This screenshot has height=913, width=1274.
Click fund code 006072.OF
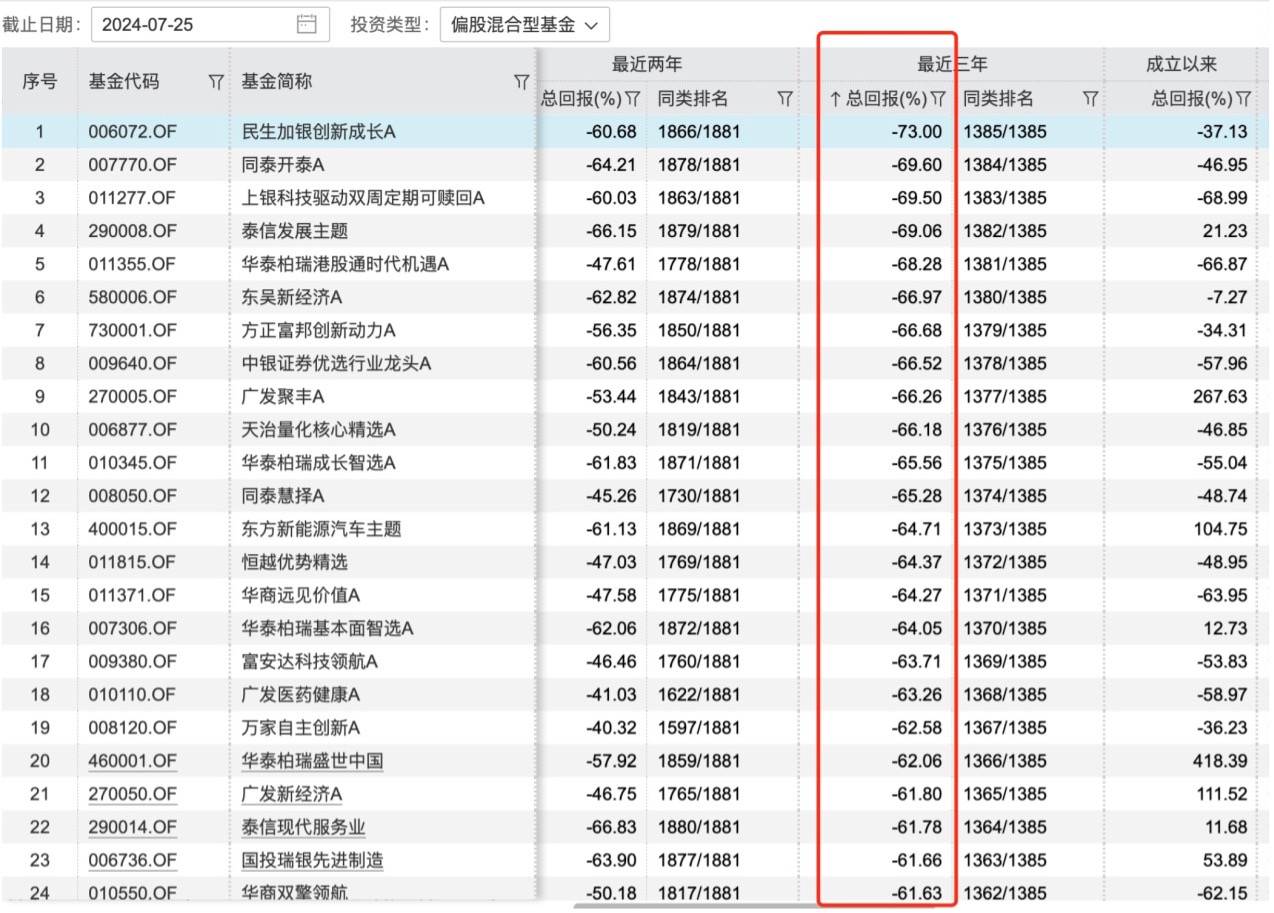[x=133, y=131]
